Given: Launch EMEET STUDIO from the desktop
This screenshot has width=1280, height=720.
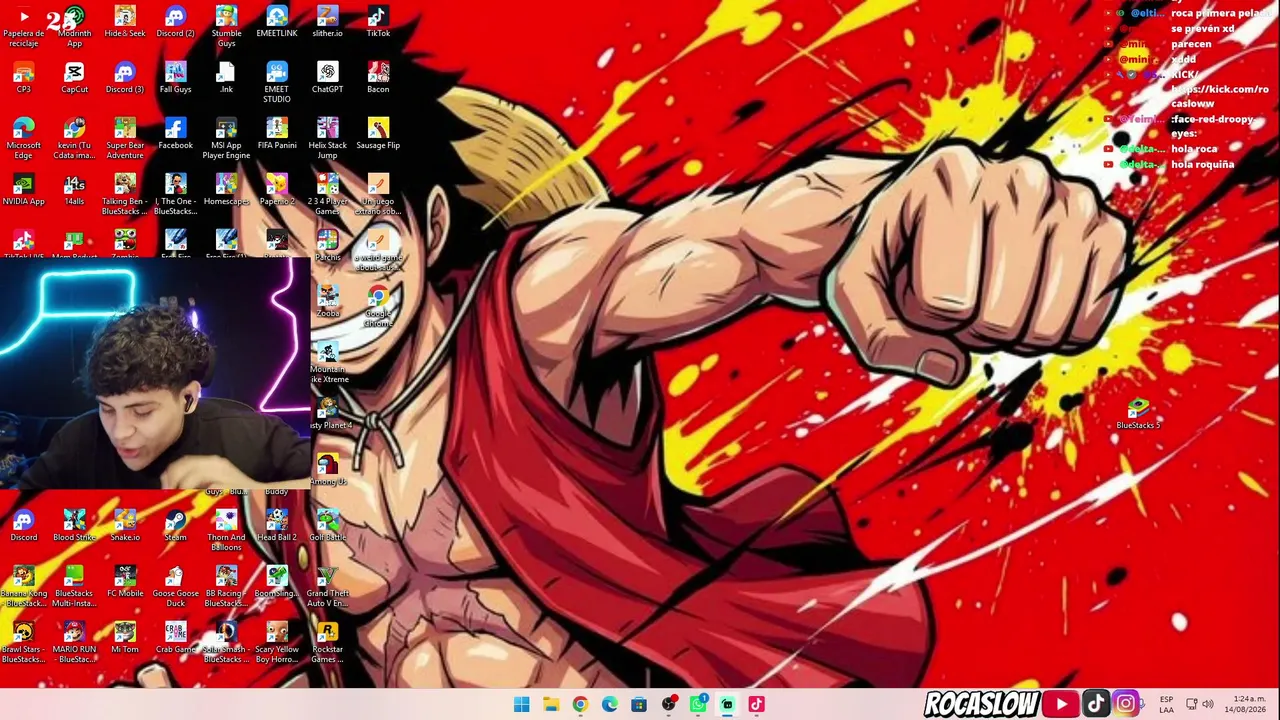Looking at the screenshot, I should click(277, 83).
